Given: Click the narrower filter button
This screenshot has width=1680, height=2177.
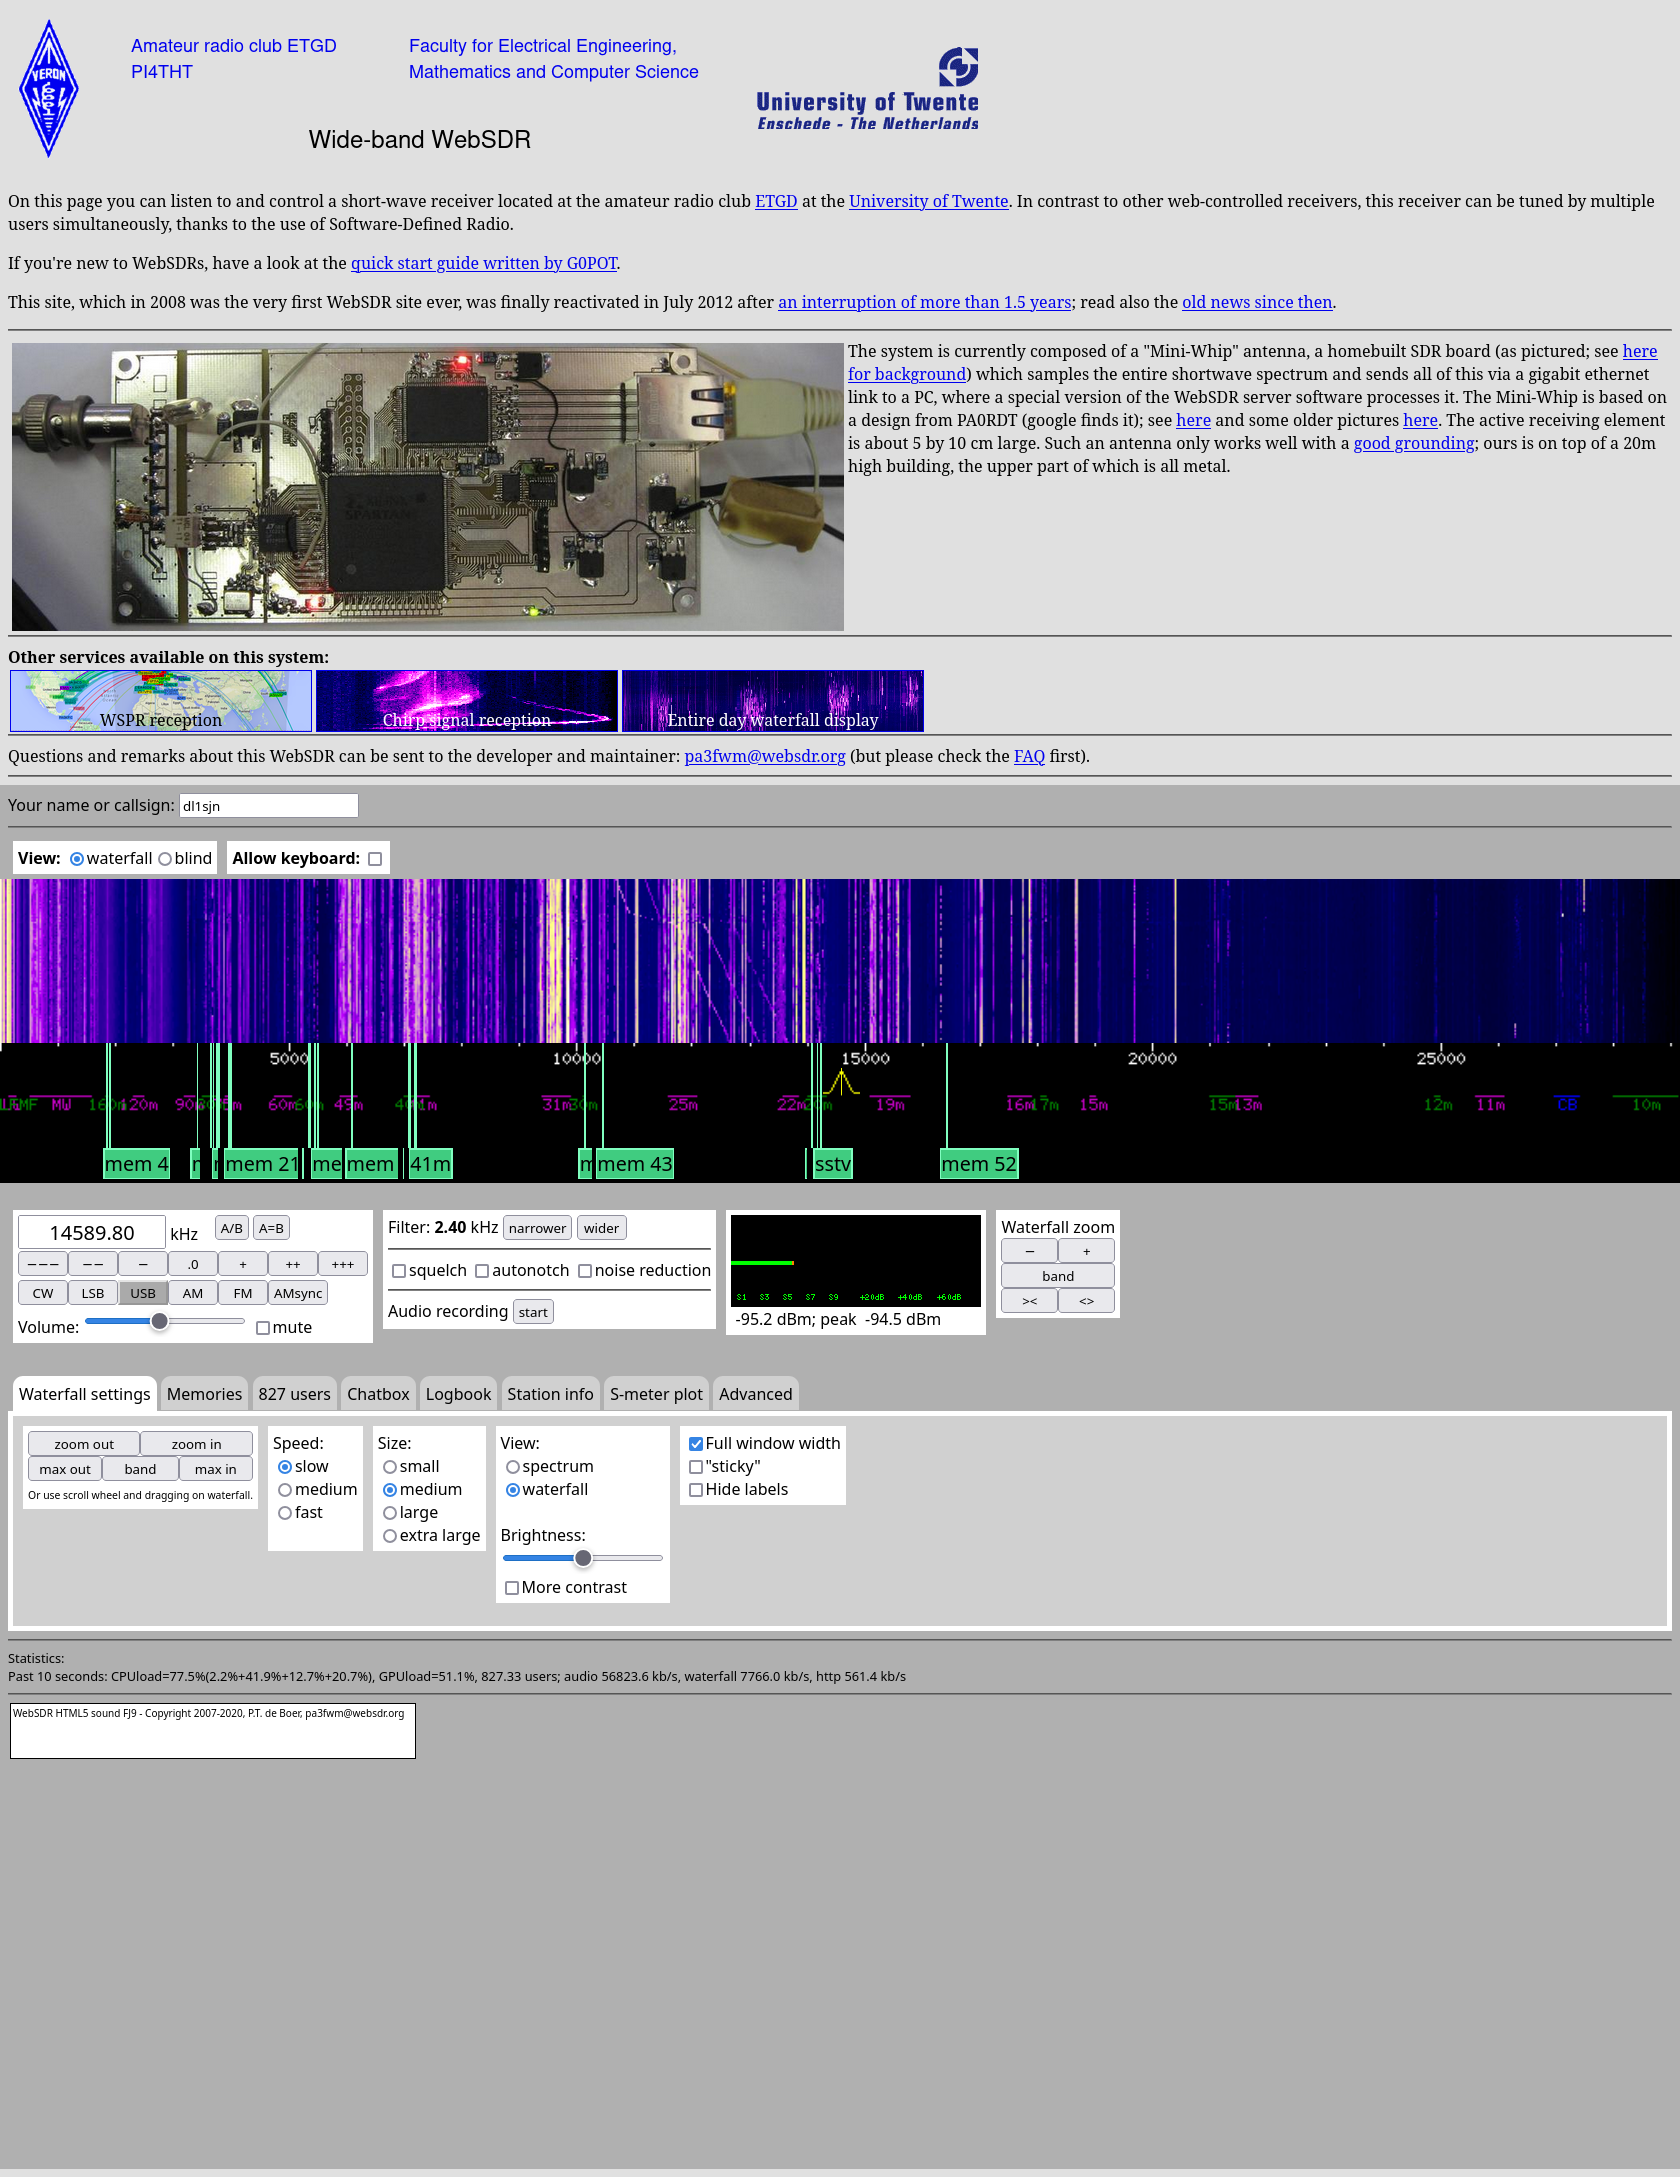Looking at the screenshot, I should (x=537, y=1228).
